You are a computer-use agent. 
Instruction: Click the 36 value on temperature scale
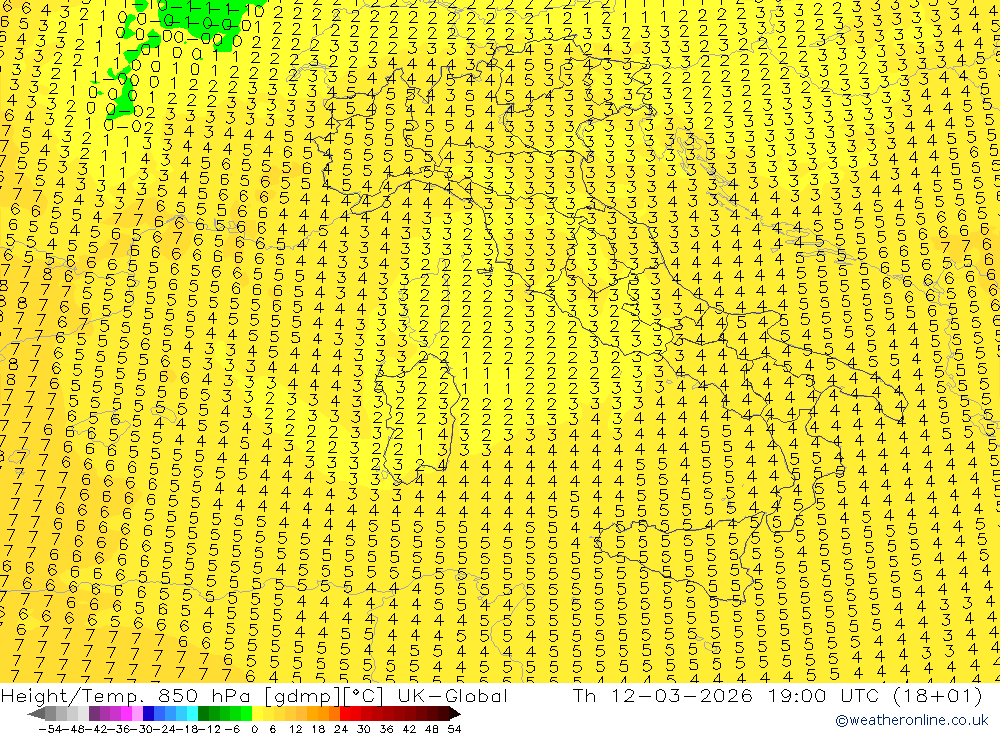click(386, 729)
